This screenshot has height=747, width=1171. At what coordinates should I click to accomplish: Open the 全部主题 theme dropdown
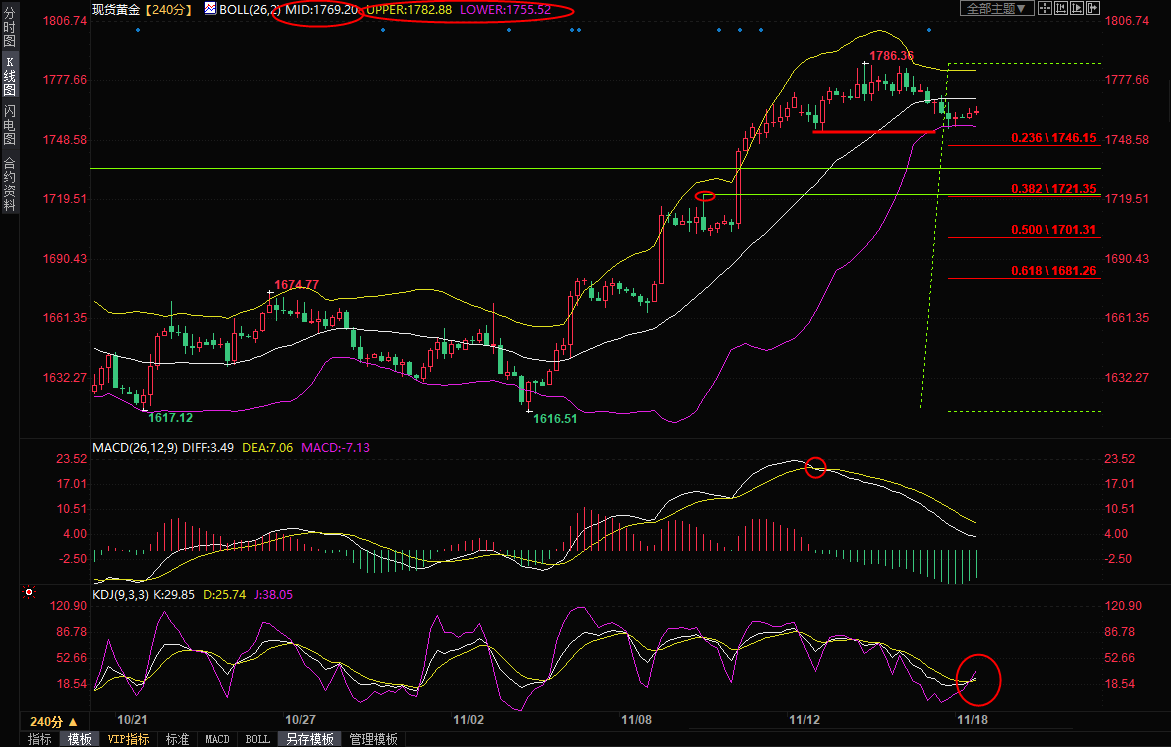pos(995,8)
